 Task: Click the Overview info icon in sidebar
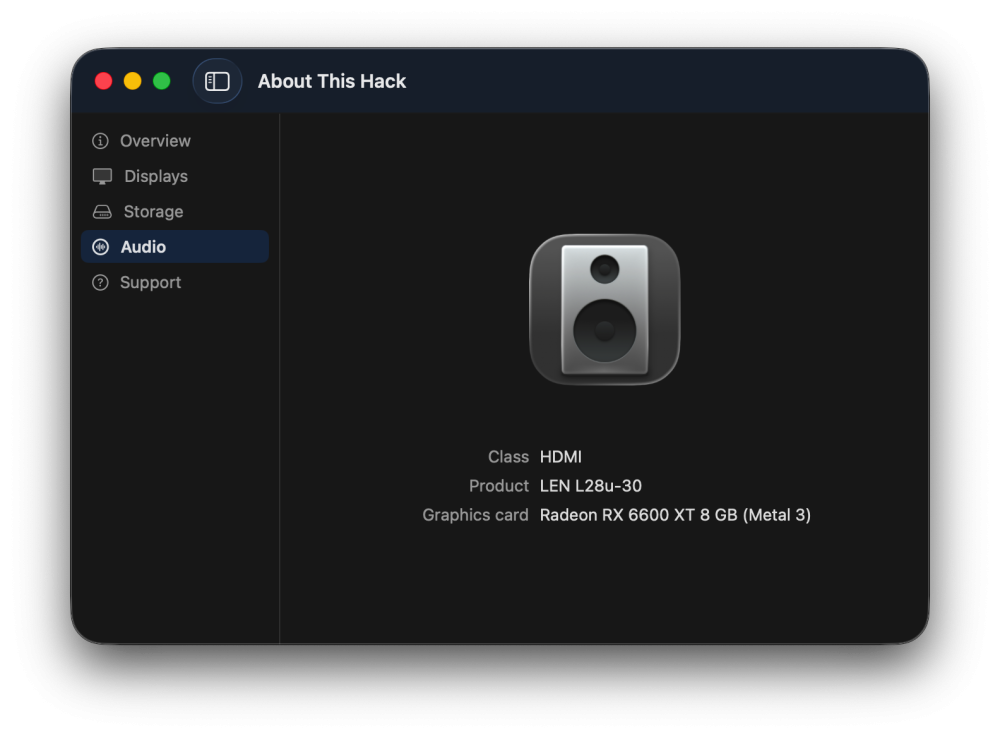tap(100, 141)
